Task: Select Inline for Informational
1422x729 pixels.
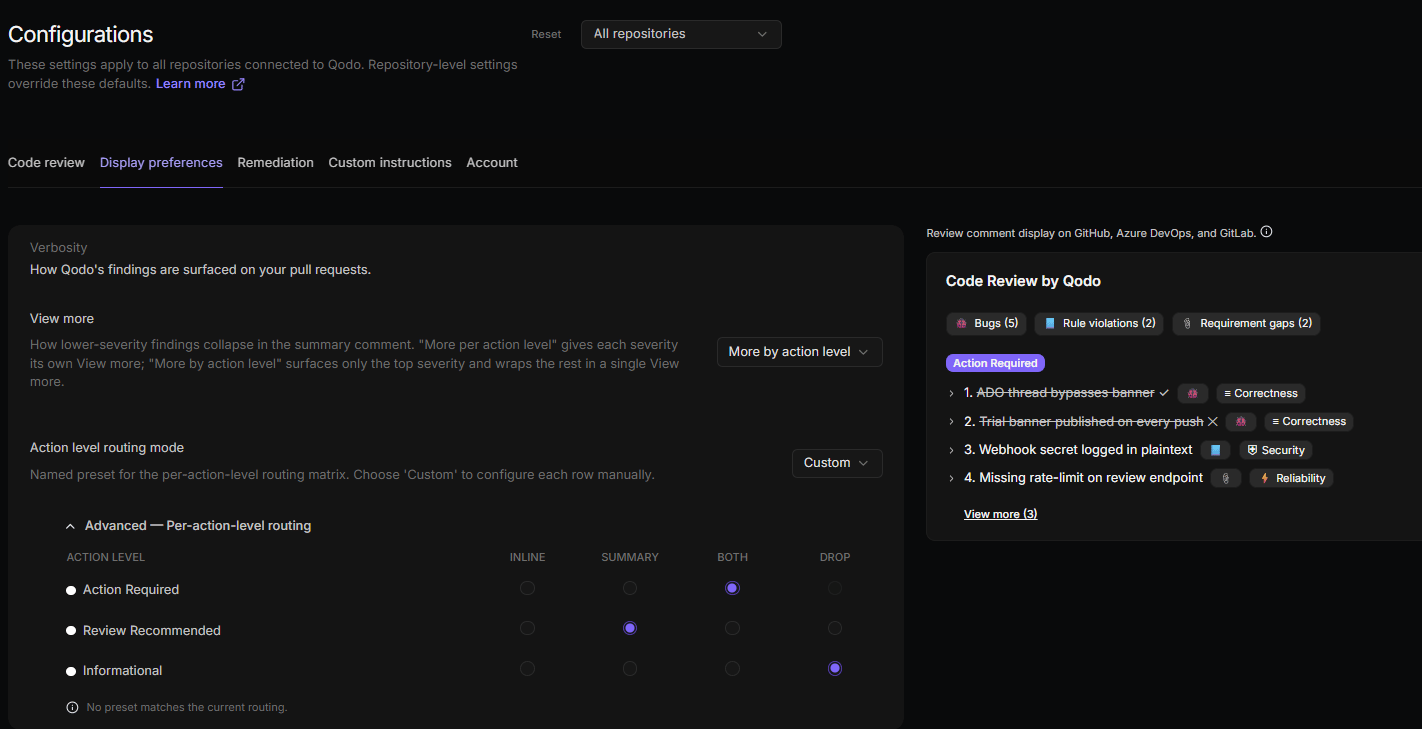Action: pyautogui.click(x=527, y=668)
